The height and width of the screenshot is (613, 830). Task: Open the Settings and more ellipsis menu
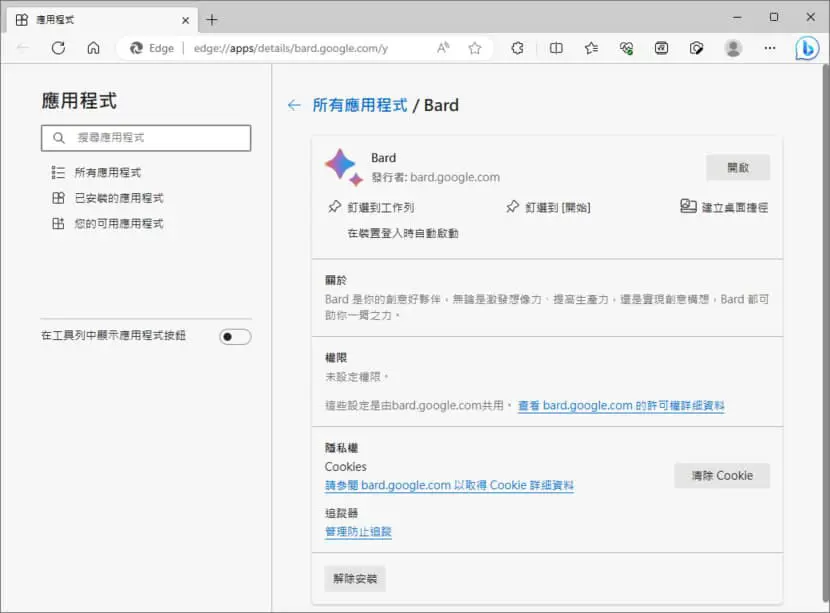point(770,48)
